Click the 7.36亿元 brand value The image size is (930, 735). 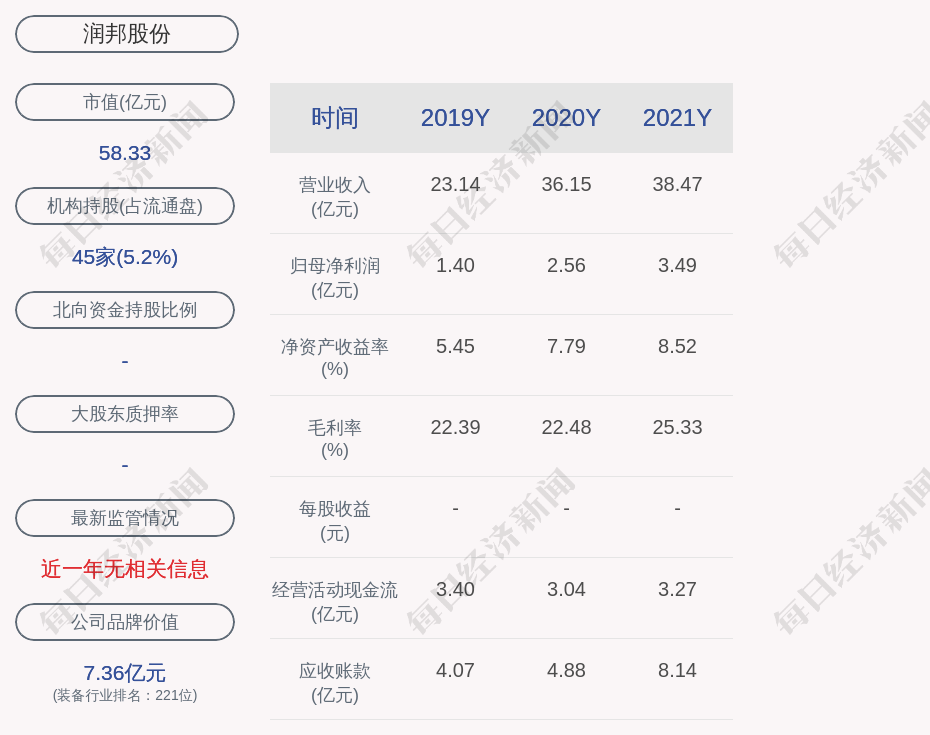coord(125,673)
